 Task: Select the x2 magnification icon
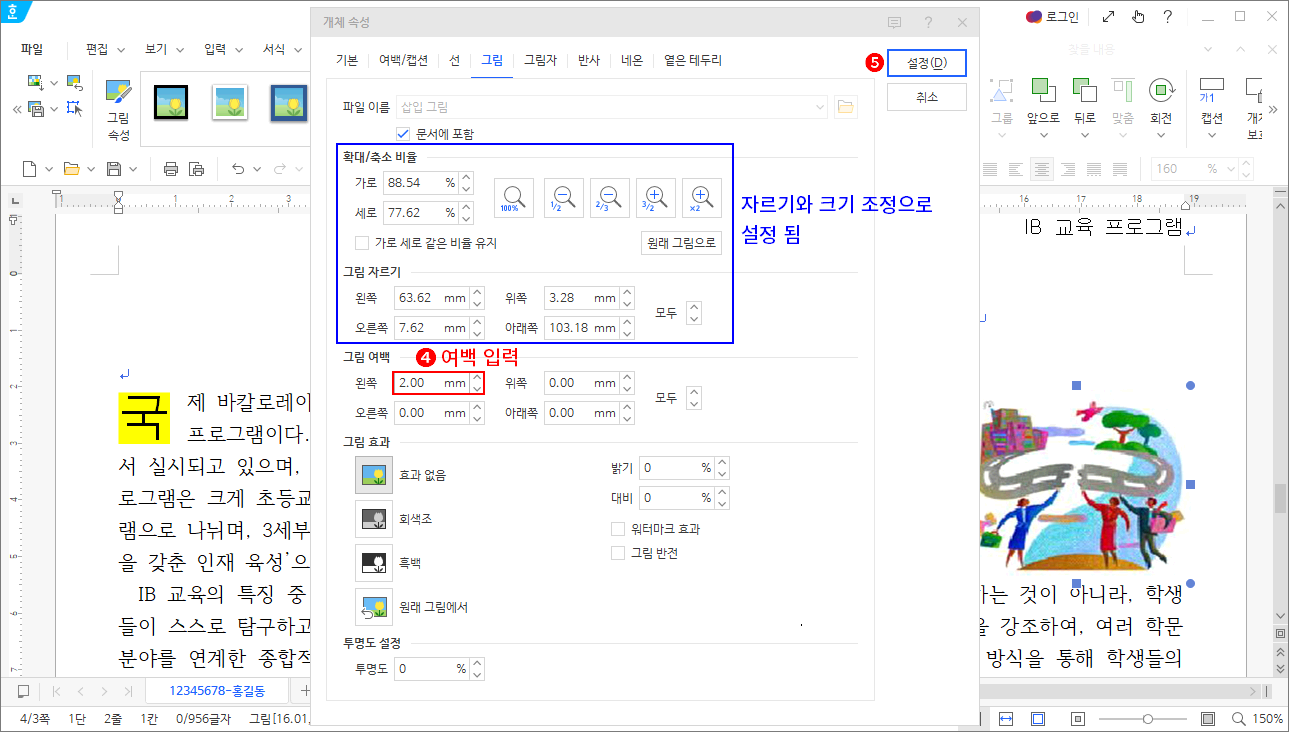[x=702, y=197]
